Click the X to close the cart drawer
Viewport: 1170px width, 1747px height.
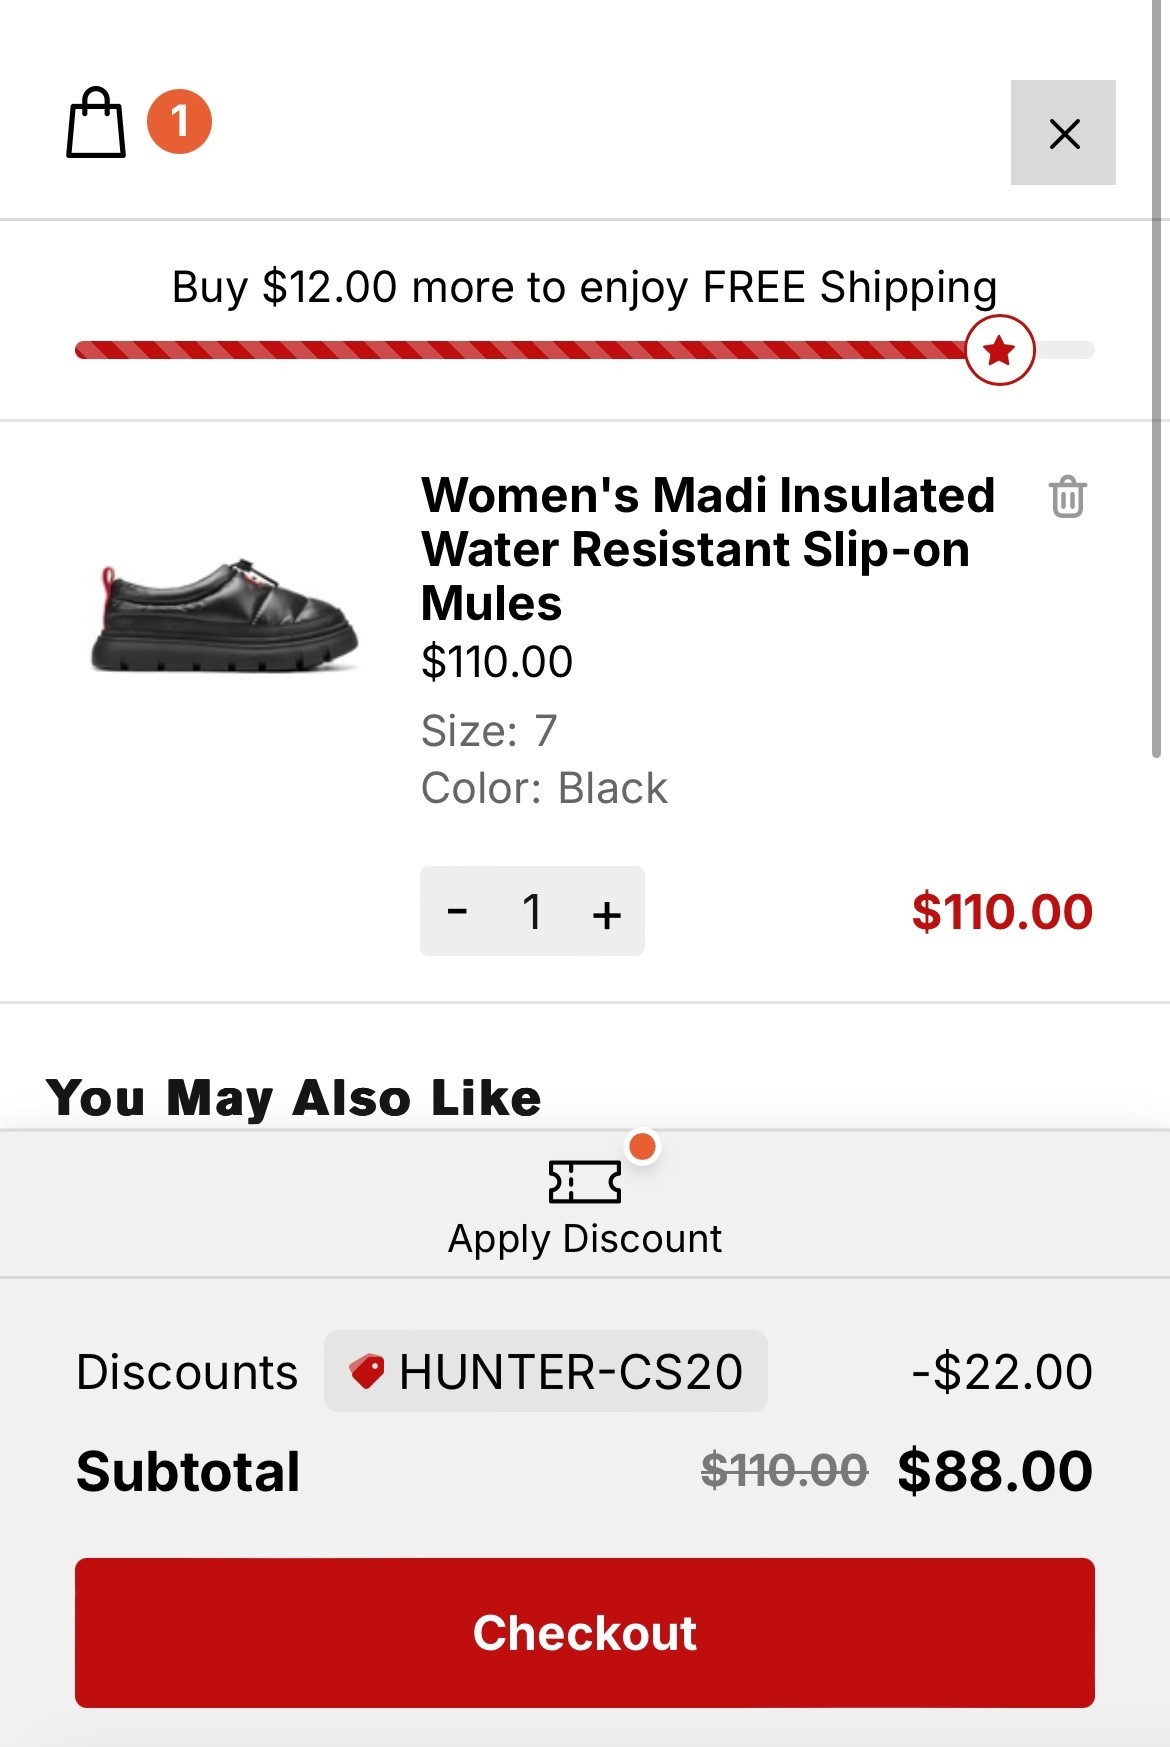pos(1063,132)
